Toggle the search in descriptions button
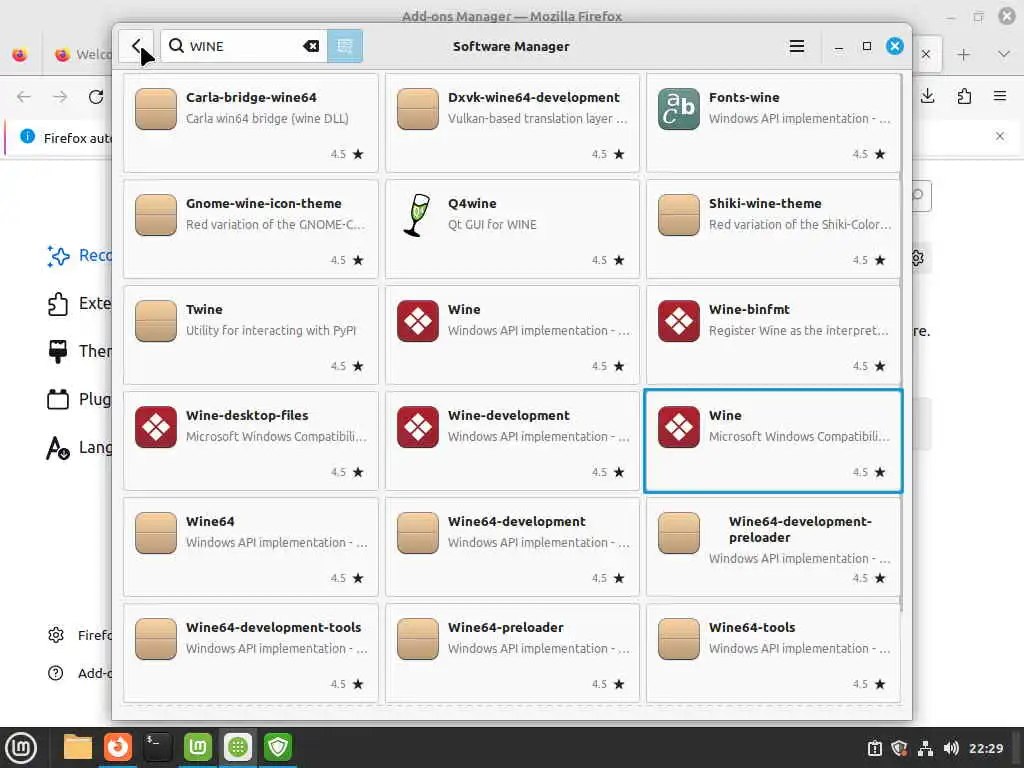Image resolution: width=1024 pixels, height=768 pixels. coord(345,46)
